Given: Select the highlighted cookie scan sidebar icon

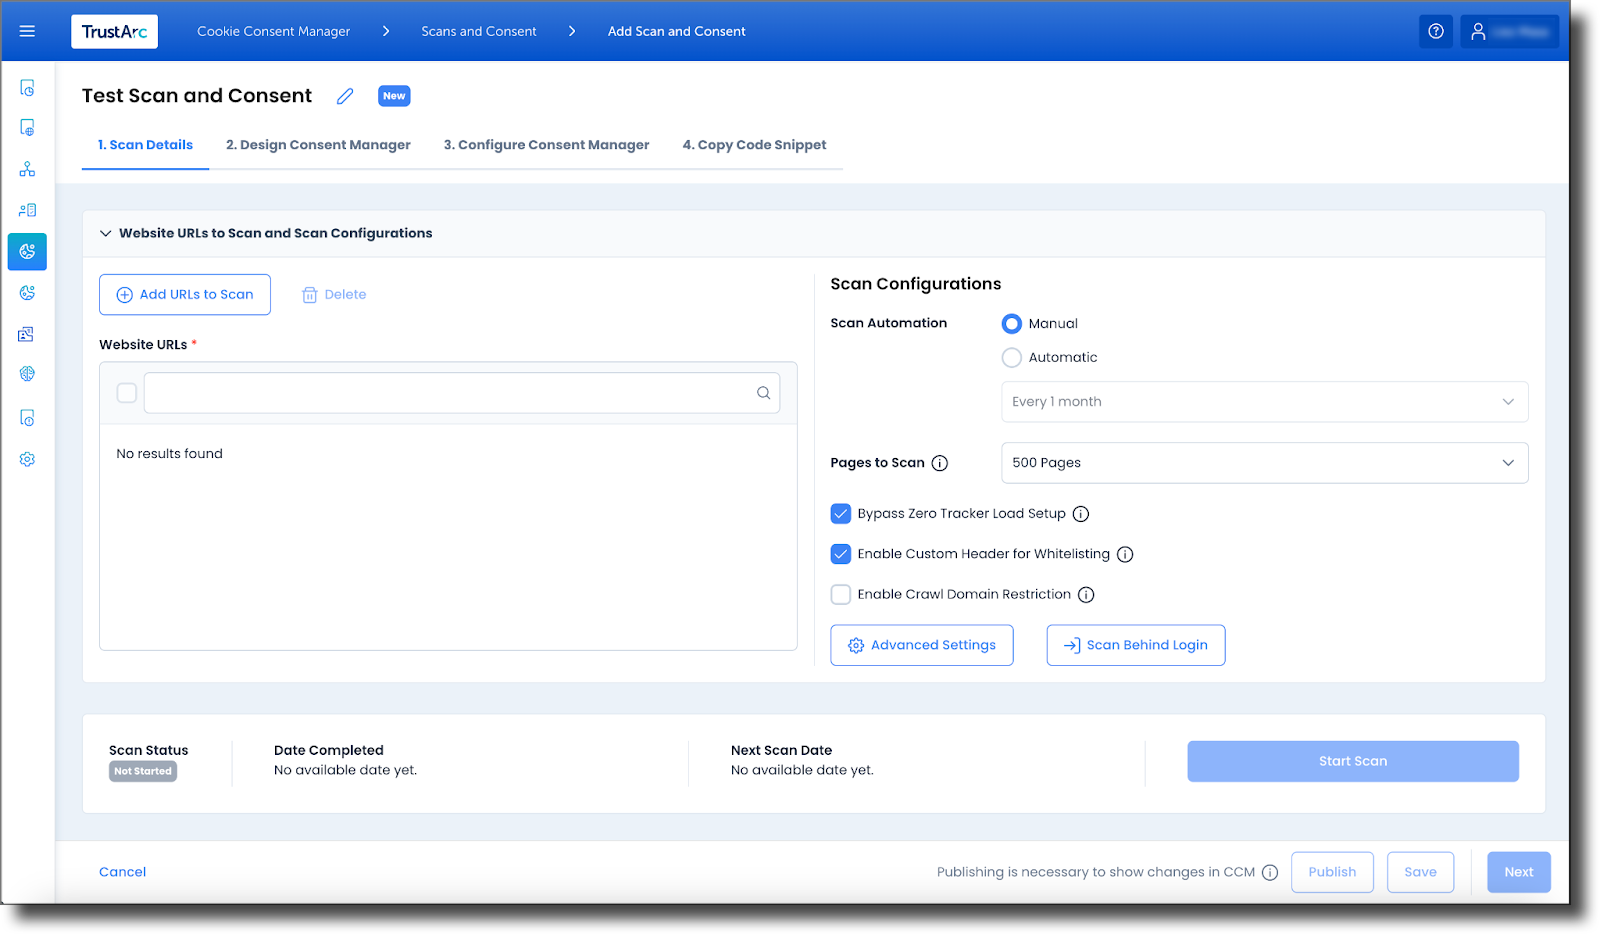Looking at the screenshot, I should click(x=27, y=252).
